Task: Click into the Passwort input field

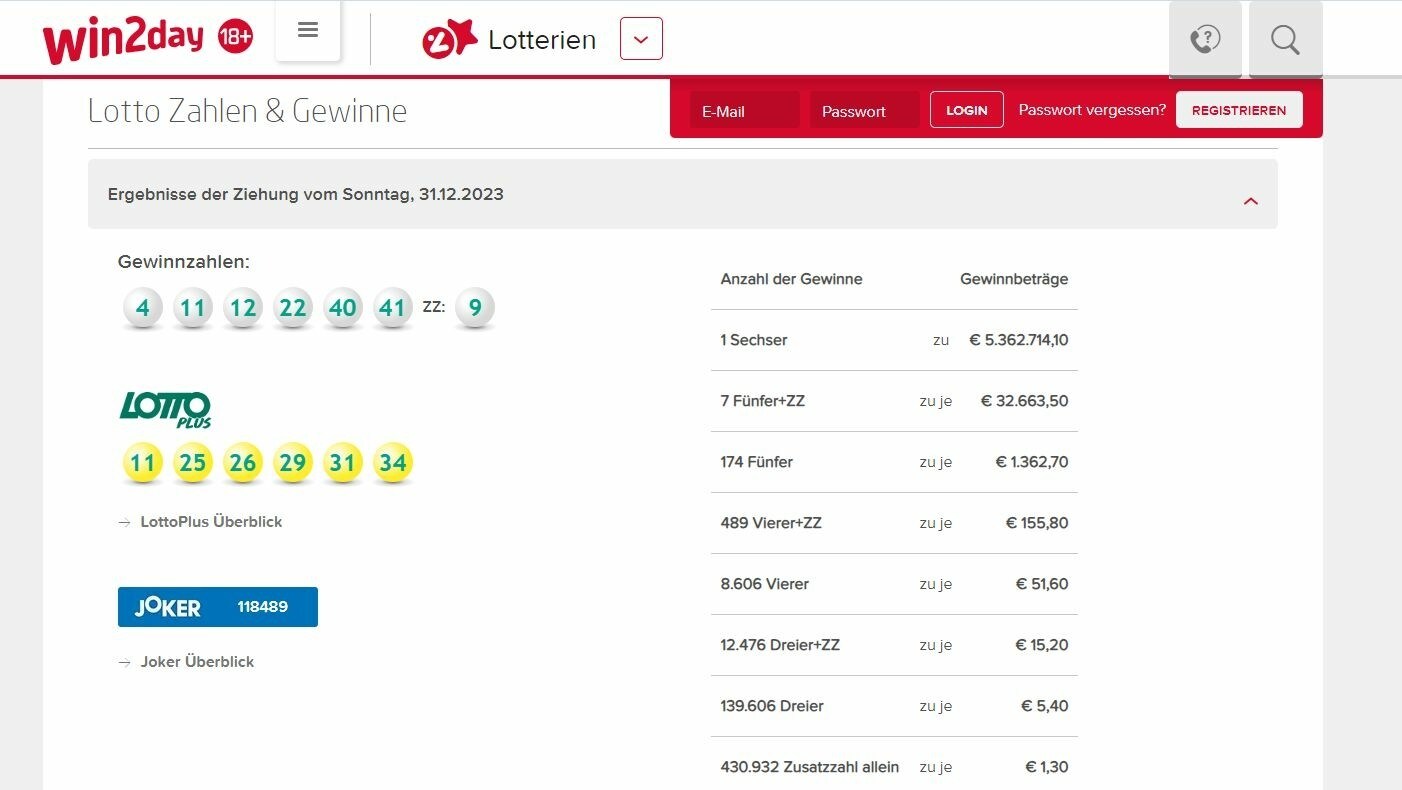Action: click(x=864, y=110)
